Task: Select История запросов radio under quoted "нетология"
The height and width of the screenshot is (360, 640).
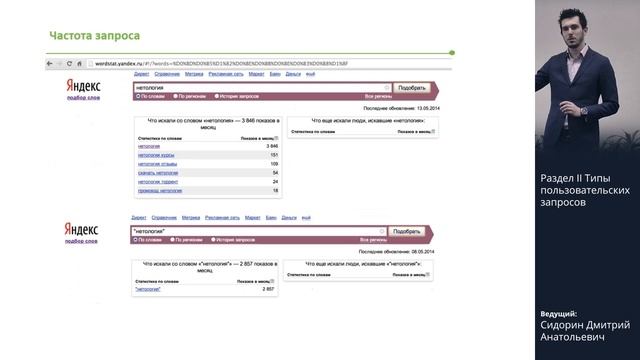Action: 213,240
